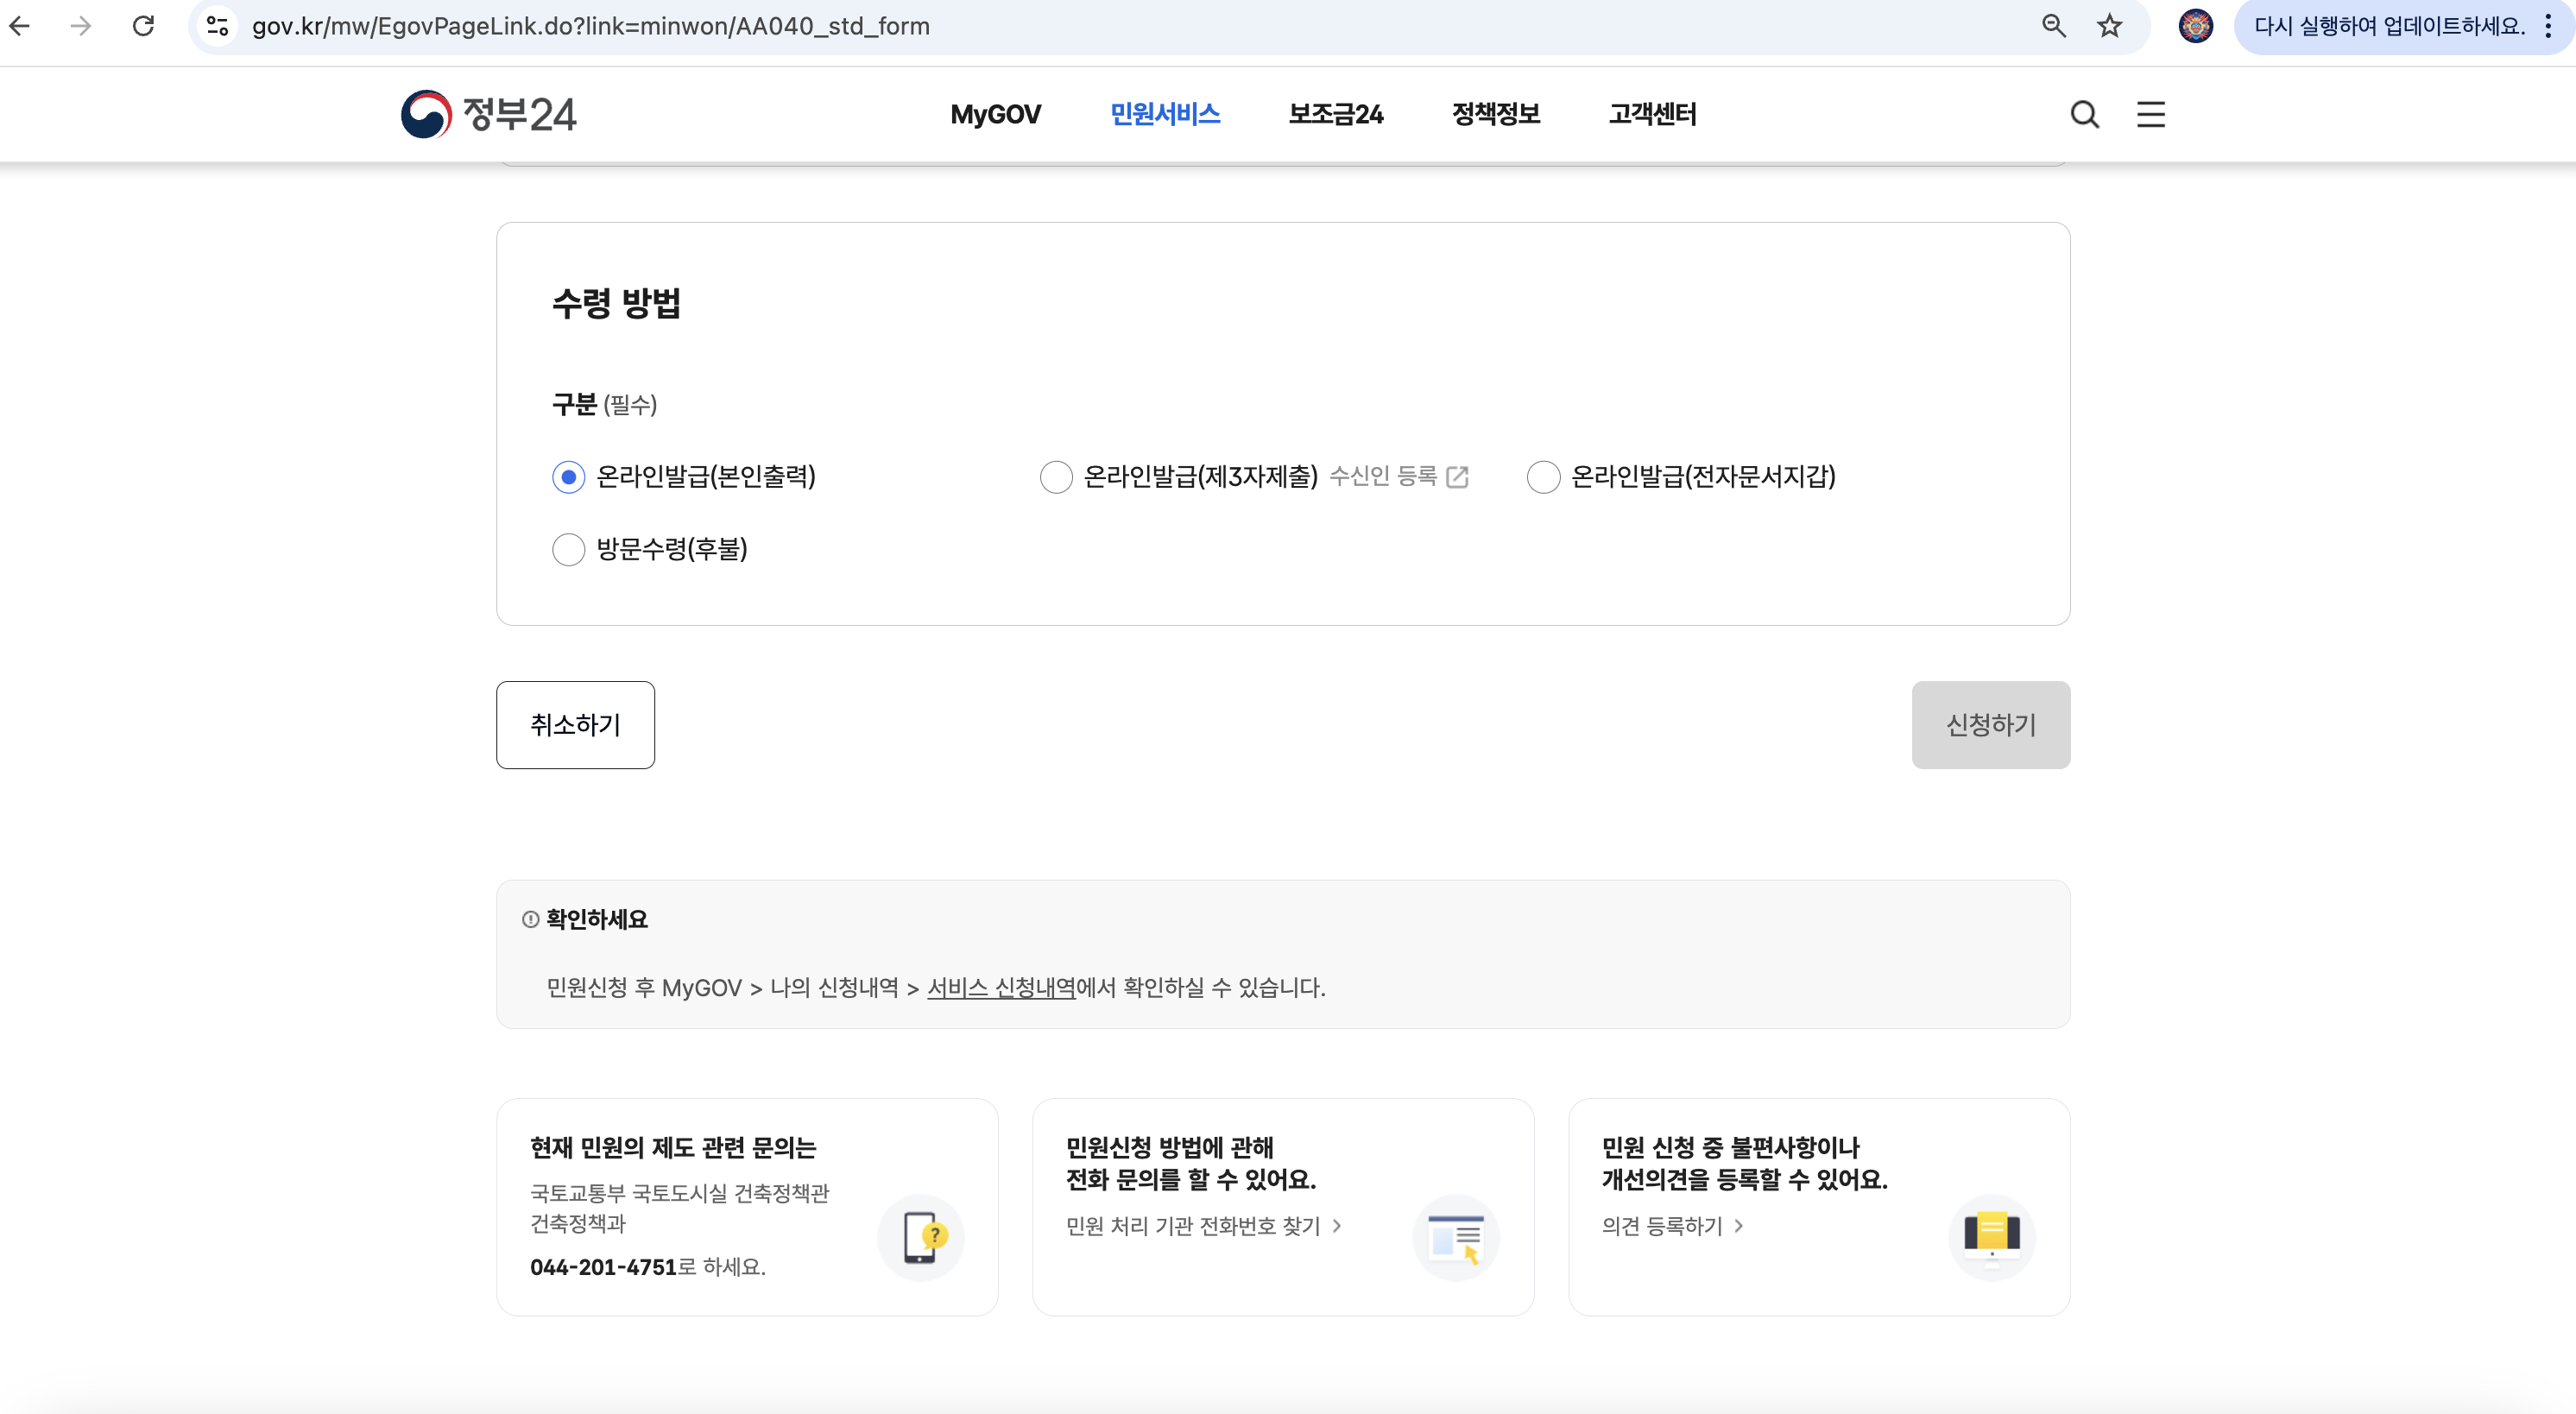Click the 정부24 logo
2576x1414 pixels.
pyautogui.click(x=488, y=114)
